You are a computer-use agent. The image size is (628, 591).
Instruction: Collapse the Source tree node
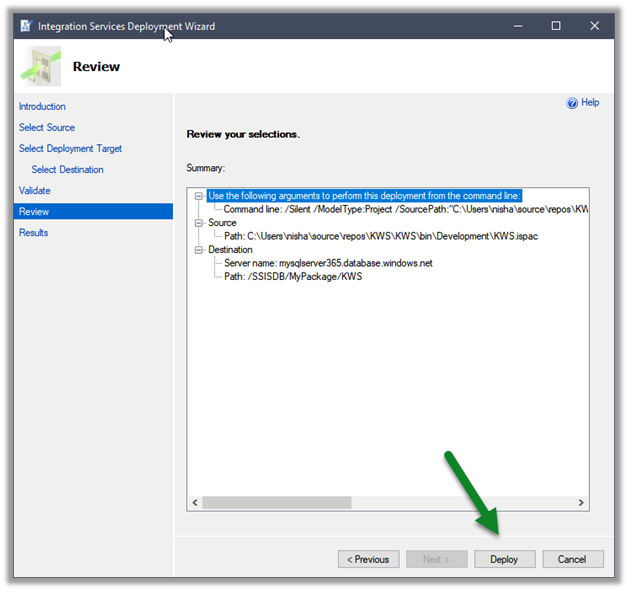(x=199, y=223)
